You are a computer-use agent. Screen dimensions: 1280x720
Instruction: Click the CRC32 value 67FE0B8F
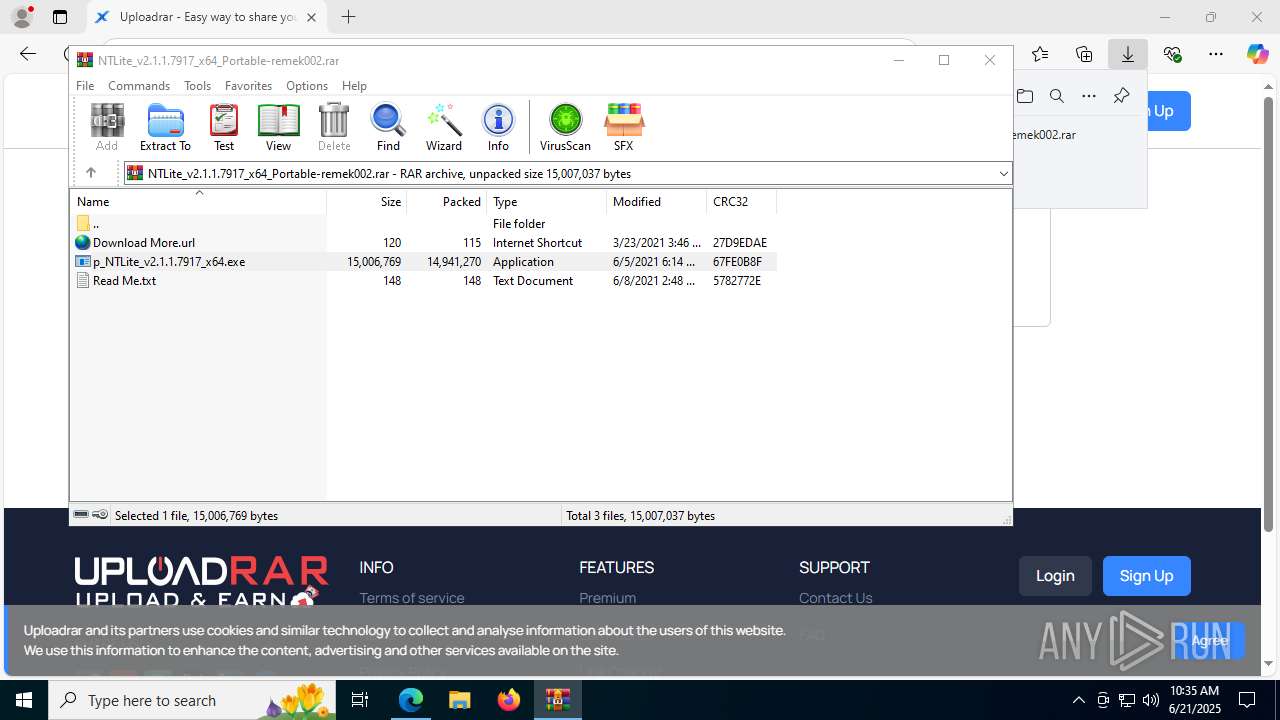[x=737, y=262]
